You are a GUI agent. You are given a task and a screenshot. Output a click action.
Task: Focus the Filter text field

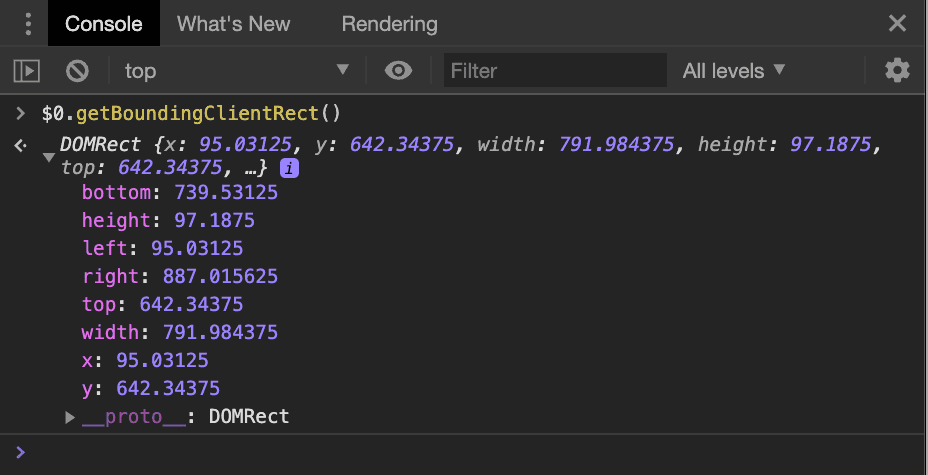(554, 71)
